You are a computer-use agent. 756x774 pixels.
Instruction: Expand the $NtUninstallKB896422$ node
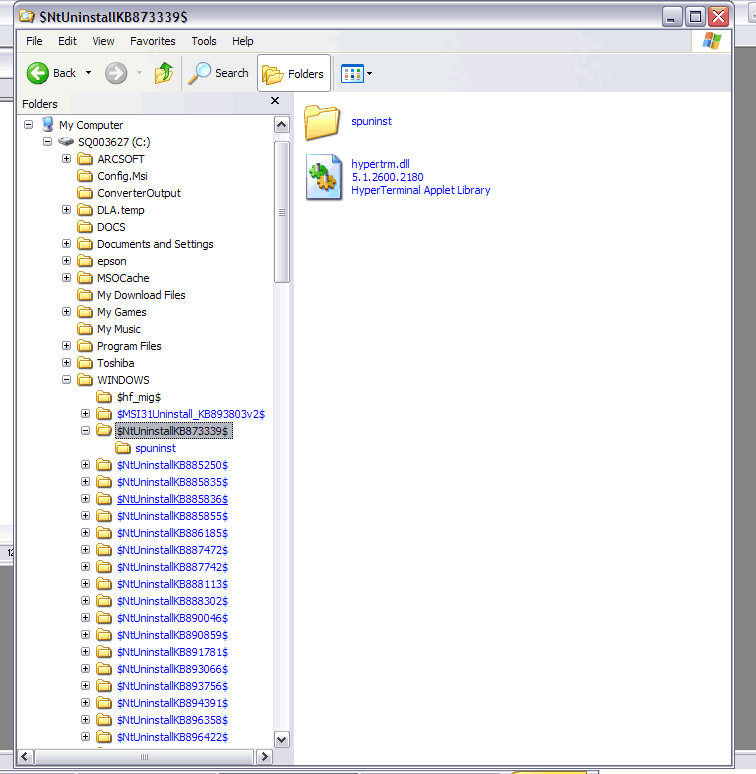(x=85, y=736)
